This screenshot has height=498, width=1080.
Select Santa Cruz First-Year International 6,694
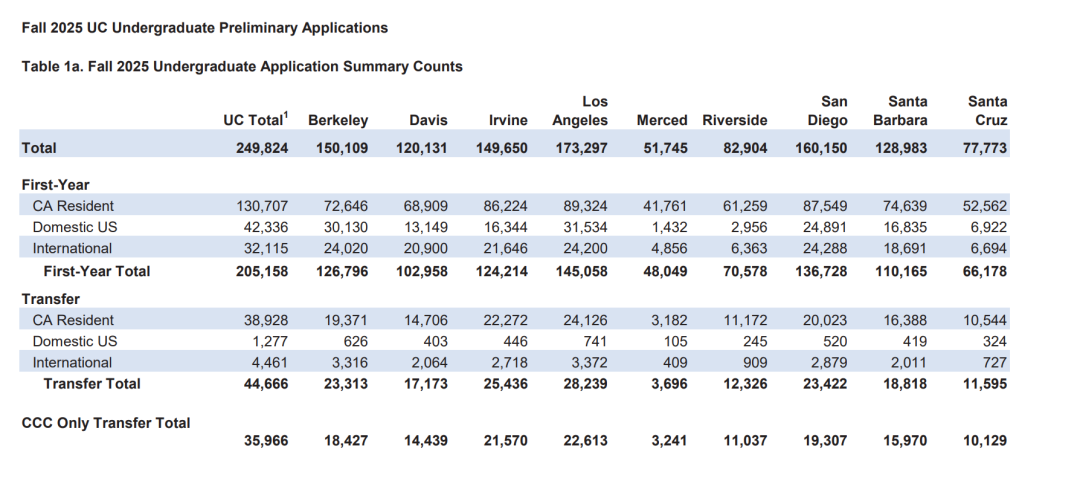click(x=990, y=248)
